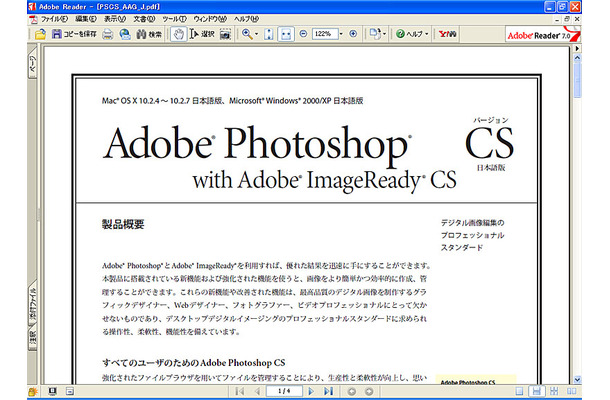Print the document with the printer icon
The height and width of the screenshot is (400, 610).
108,34
